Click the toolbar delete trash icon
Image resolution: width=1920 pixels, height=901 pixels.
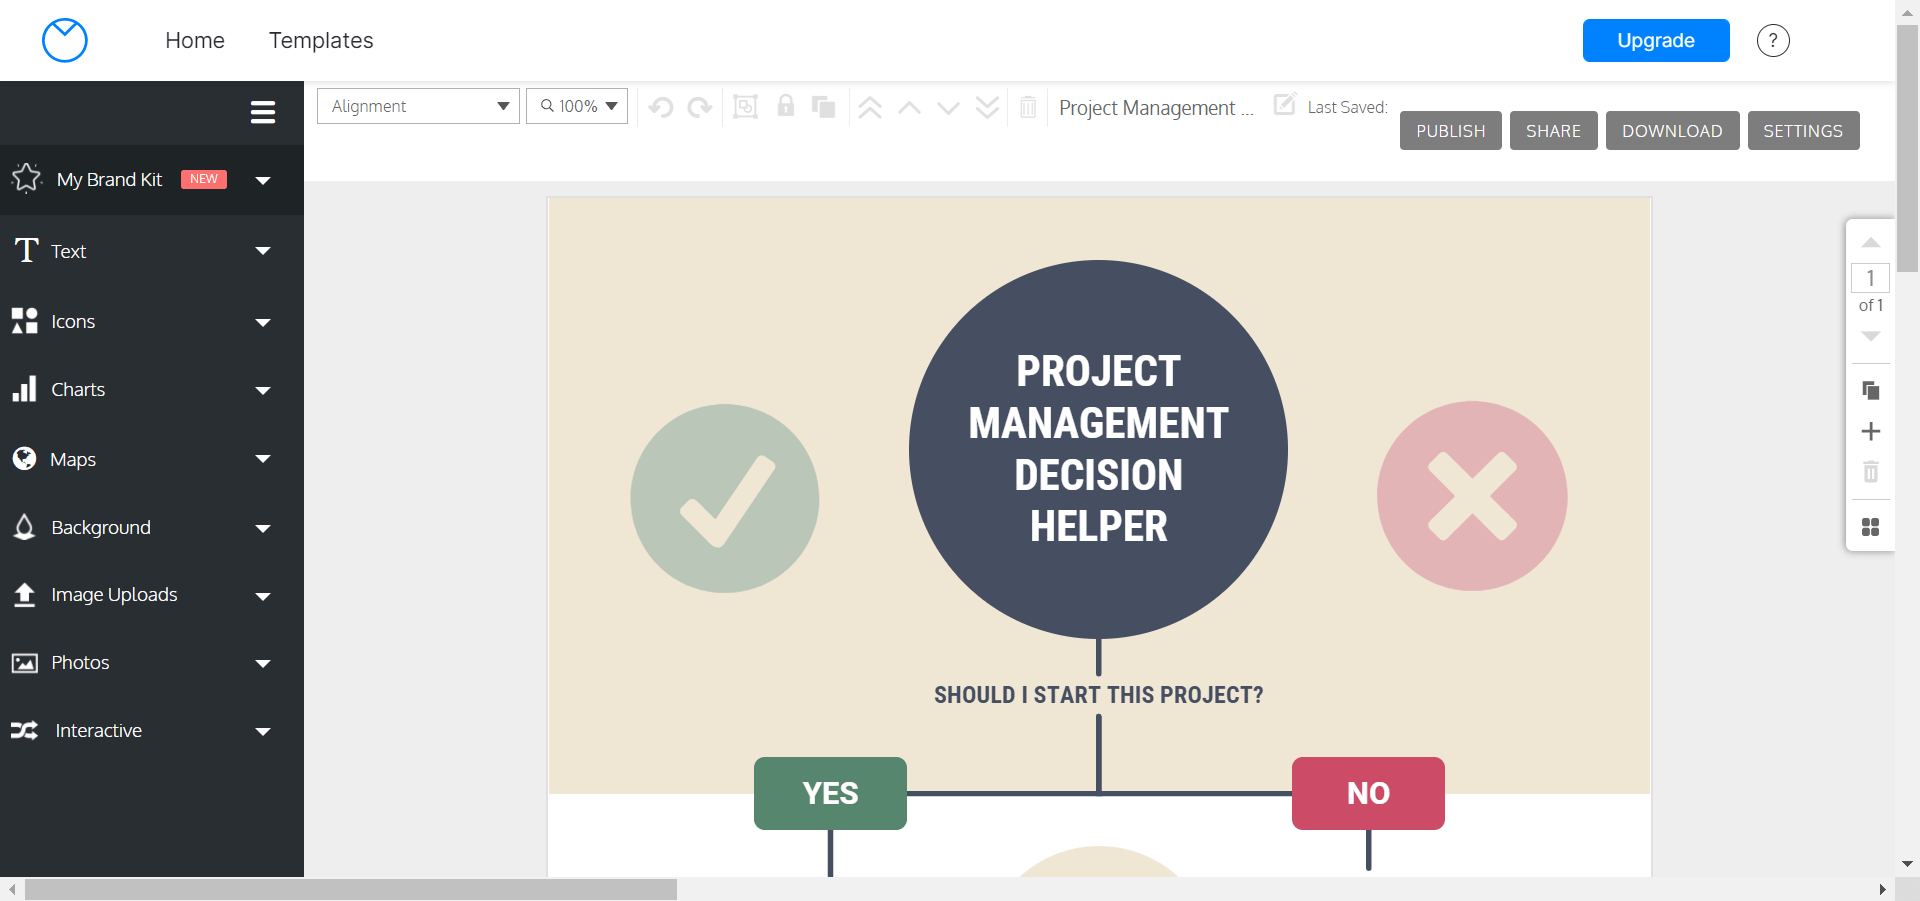(x=1028, y=107)
